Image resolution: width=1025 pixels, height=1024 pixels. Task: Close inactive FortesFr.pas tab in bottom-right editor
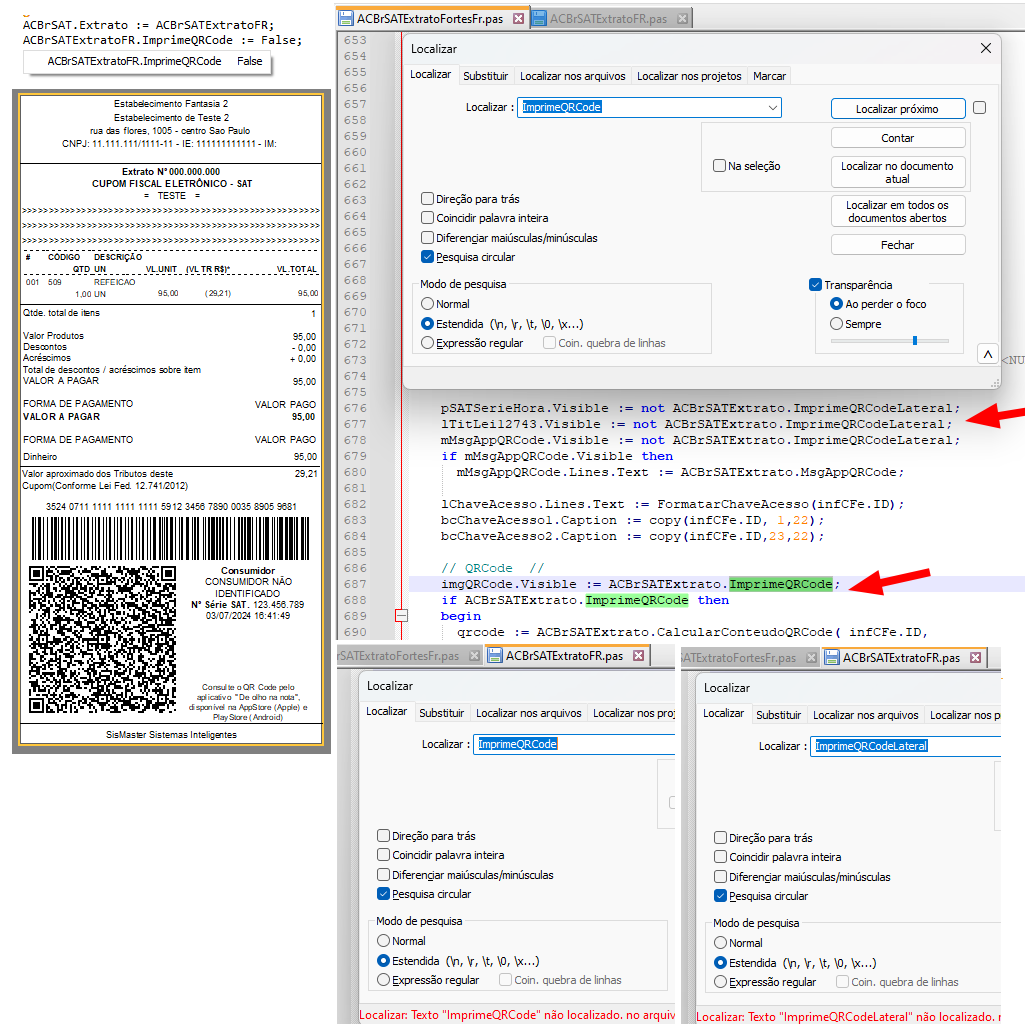[811, 658]
